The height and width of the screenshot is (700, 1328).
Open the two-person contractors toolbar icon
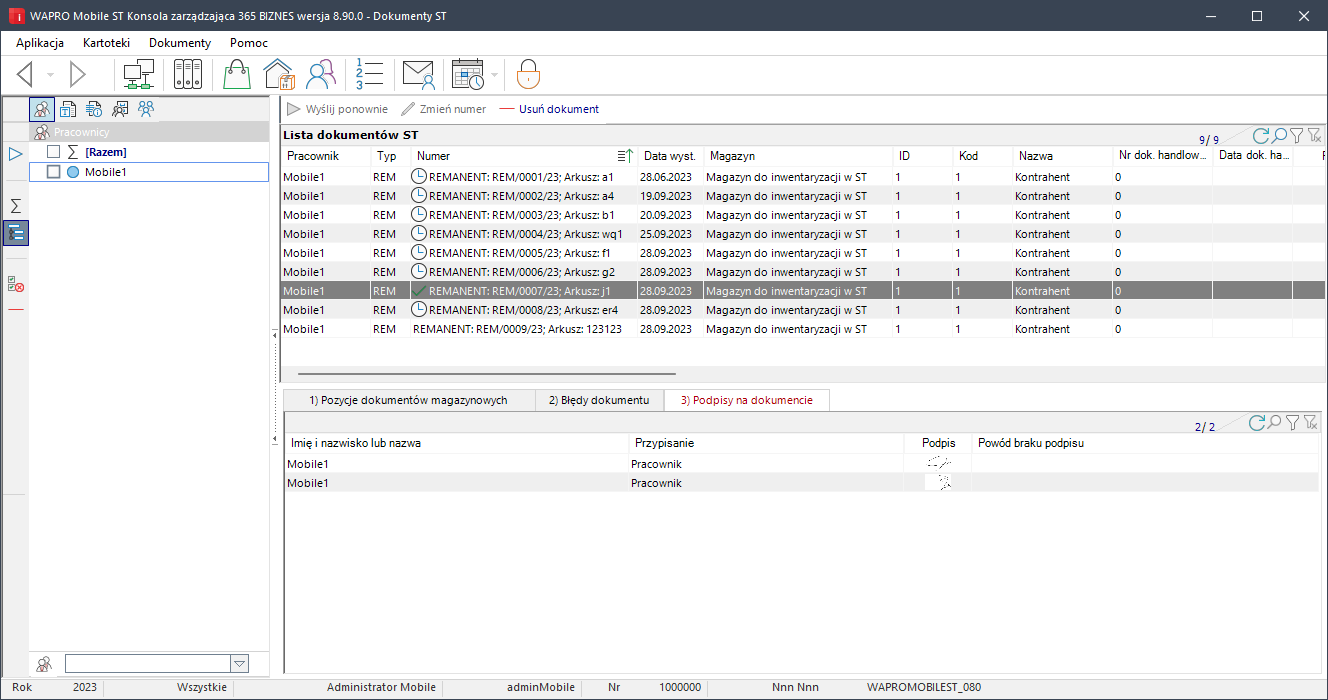coord(321,75)
